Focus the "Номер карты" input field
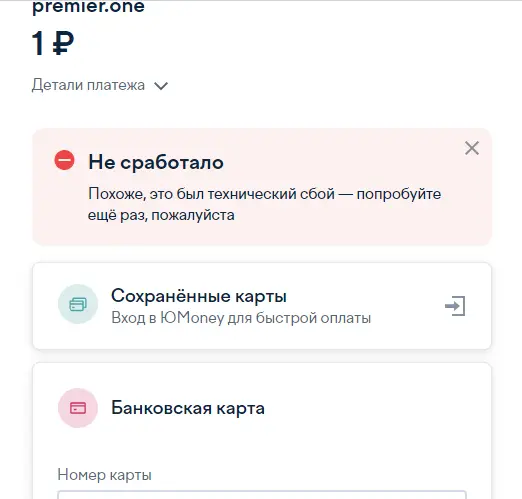This screenshot has width=522, height=499. [x=262, y=495]
